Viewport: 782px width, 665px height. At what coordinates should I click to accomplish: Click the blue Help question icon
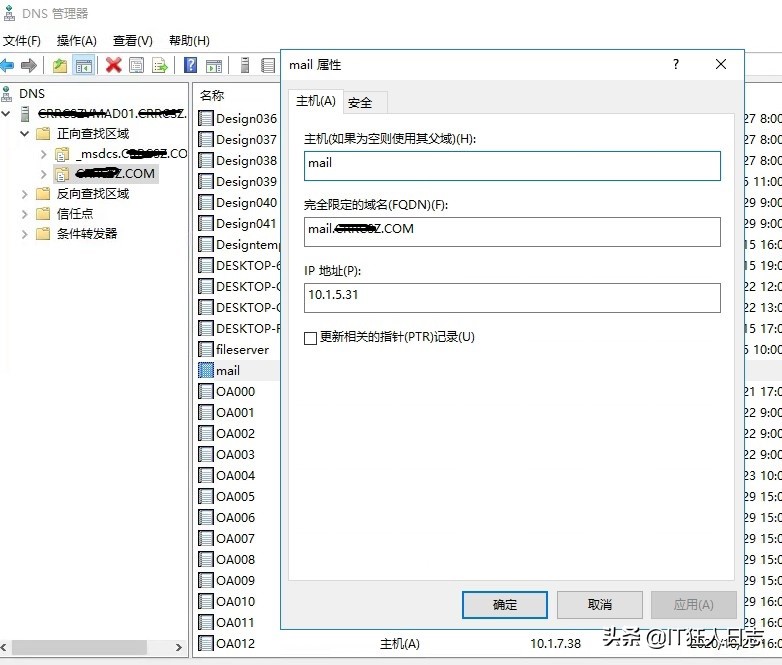(191, 65)
